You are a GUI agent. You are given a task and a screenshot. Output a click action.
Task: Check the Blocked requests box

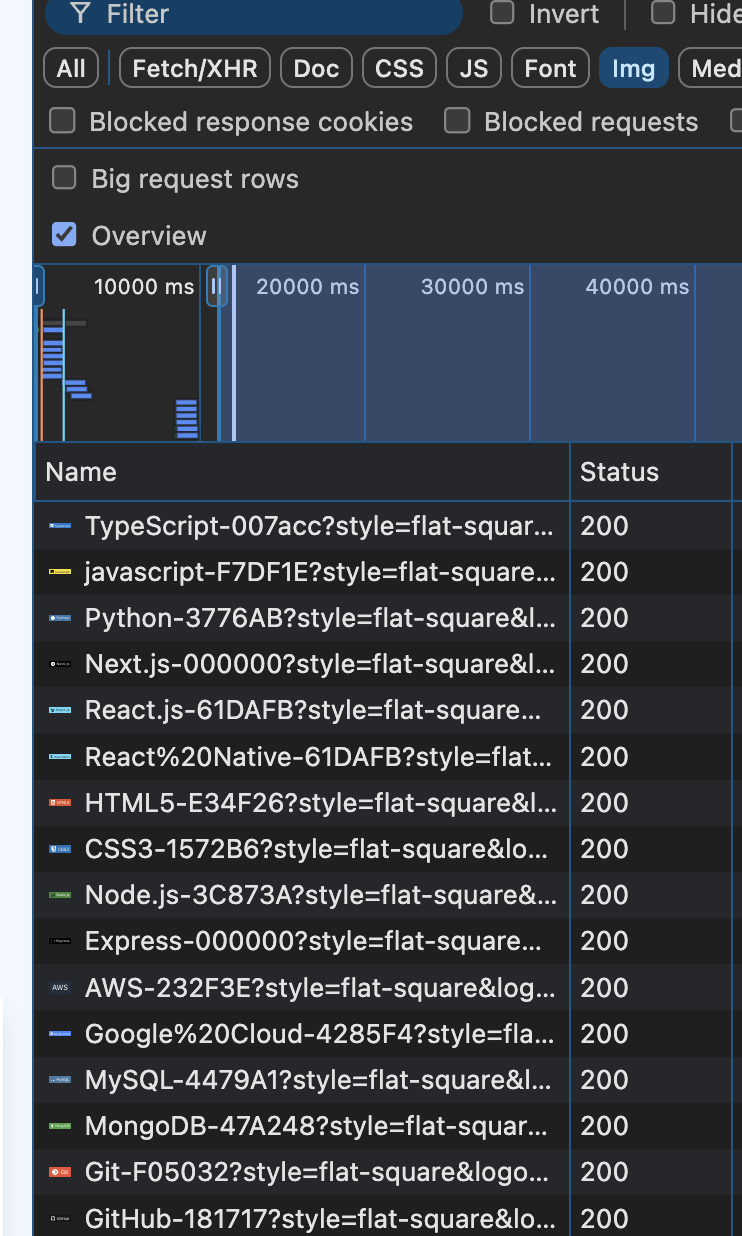click(x=457, y=121)
